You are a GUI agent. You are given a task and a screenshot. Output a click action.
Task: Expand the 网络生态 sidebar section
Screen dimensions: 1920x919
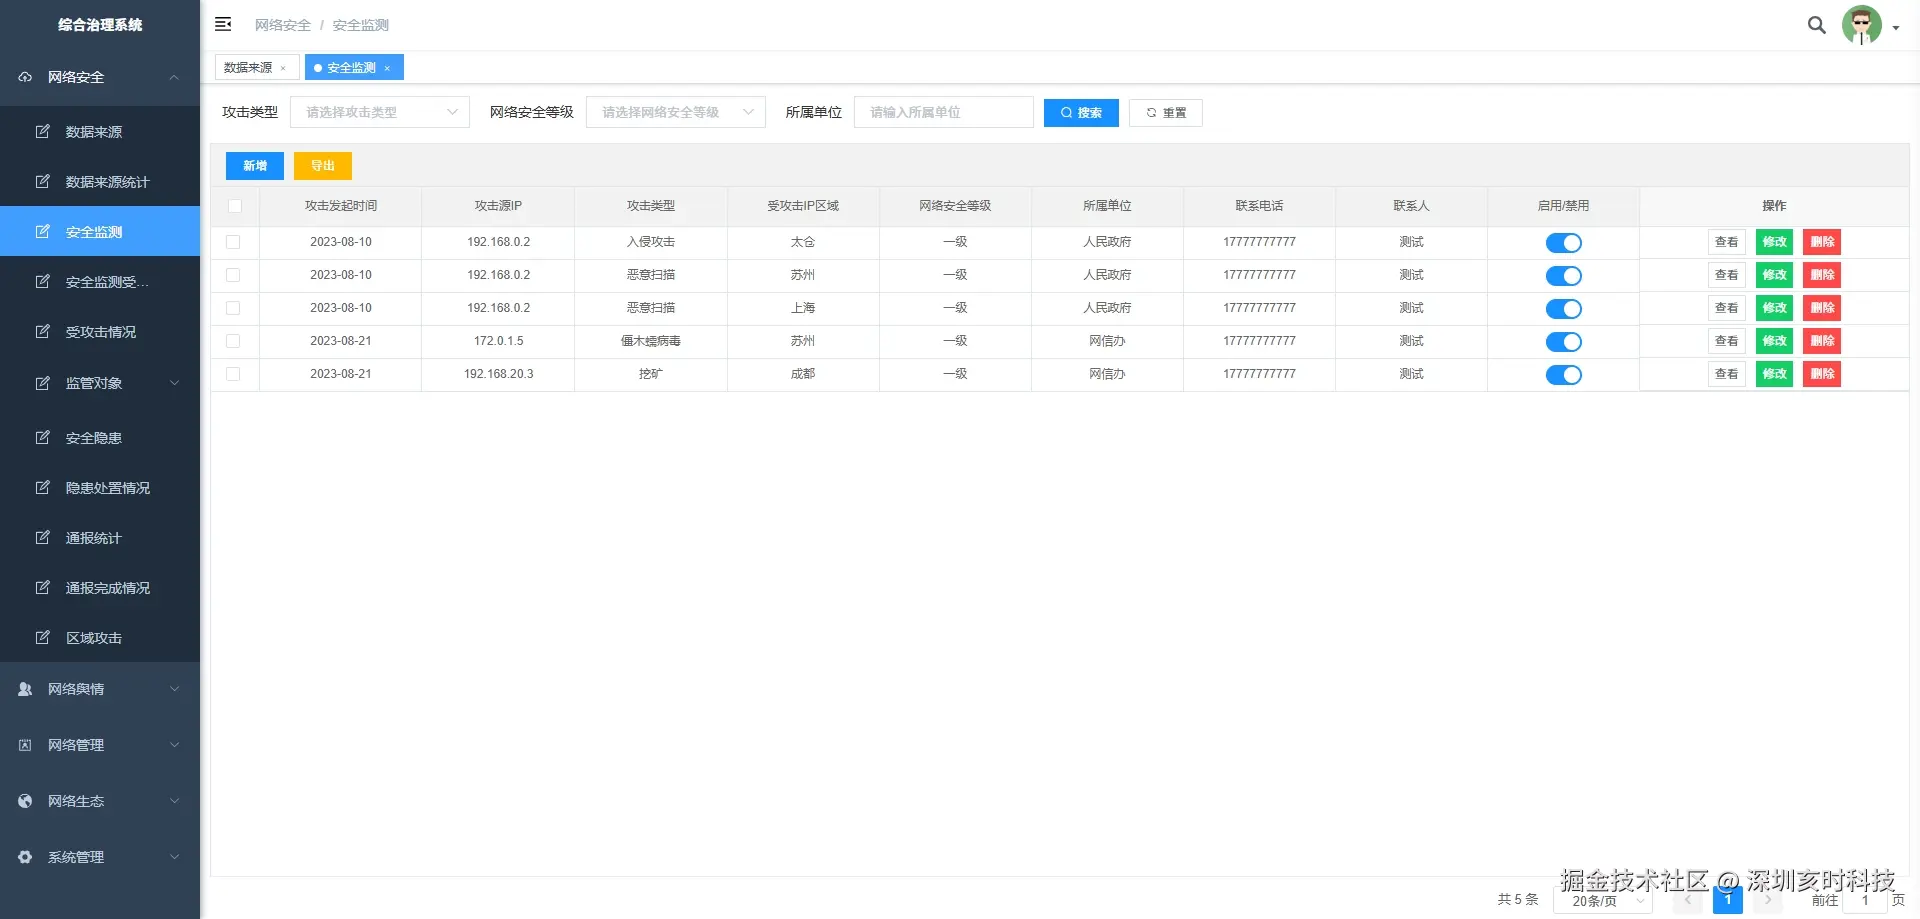pos(174,801)
